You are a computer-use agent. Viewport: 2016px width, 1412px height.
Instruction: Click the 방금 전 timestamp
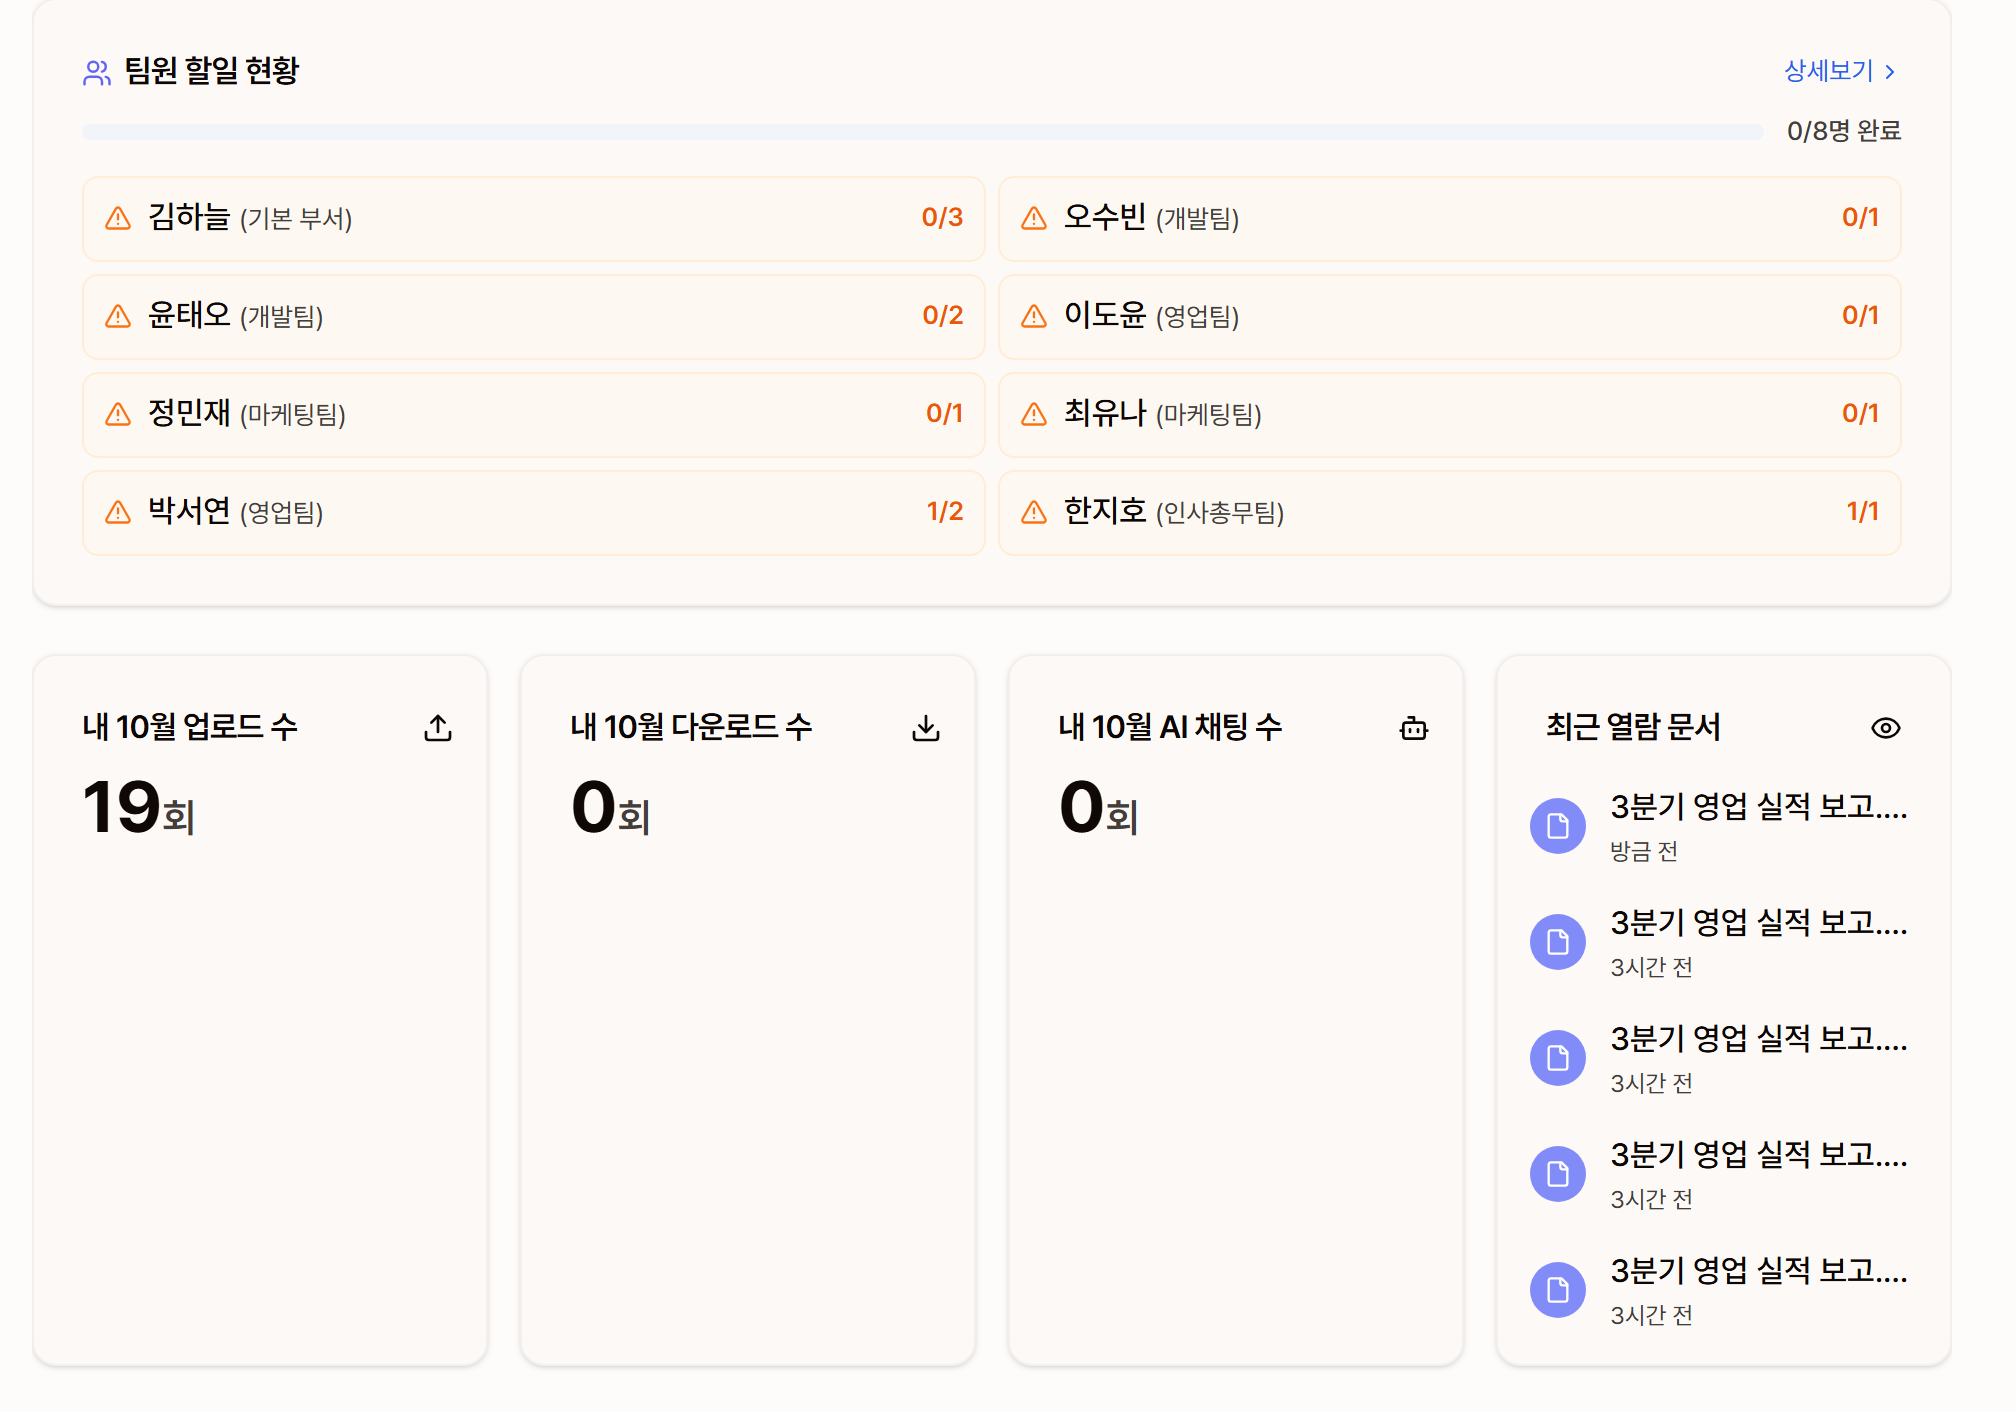(x=1644, y=851)
